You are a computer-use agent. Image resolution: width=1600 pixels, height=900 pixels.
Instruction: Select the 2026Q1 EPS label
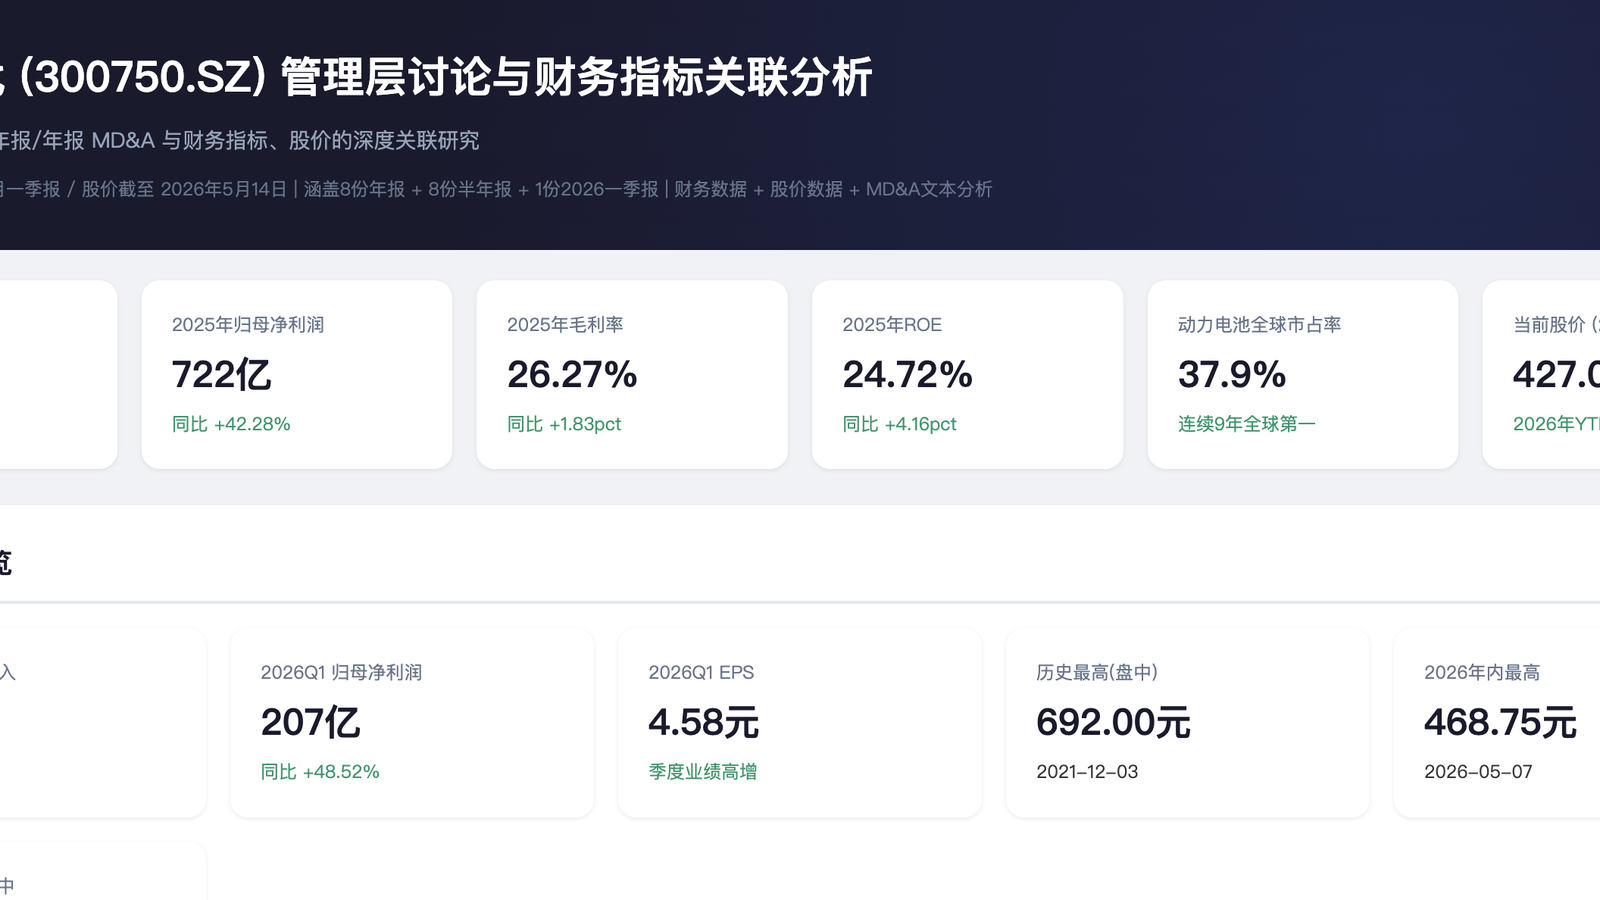pyautogui.click(x=701, y=672)
